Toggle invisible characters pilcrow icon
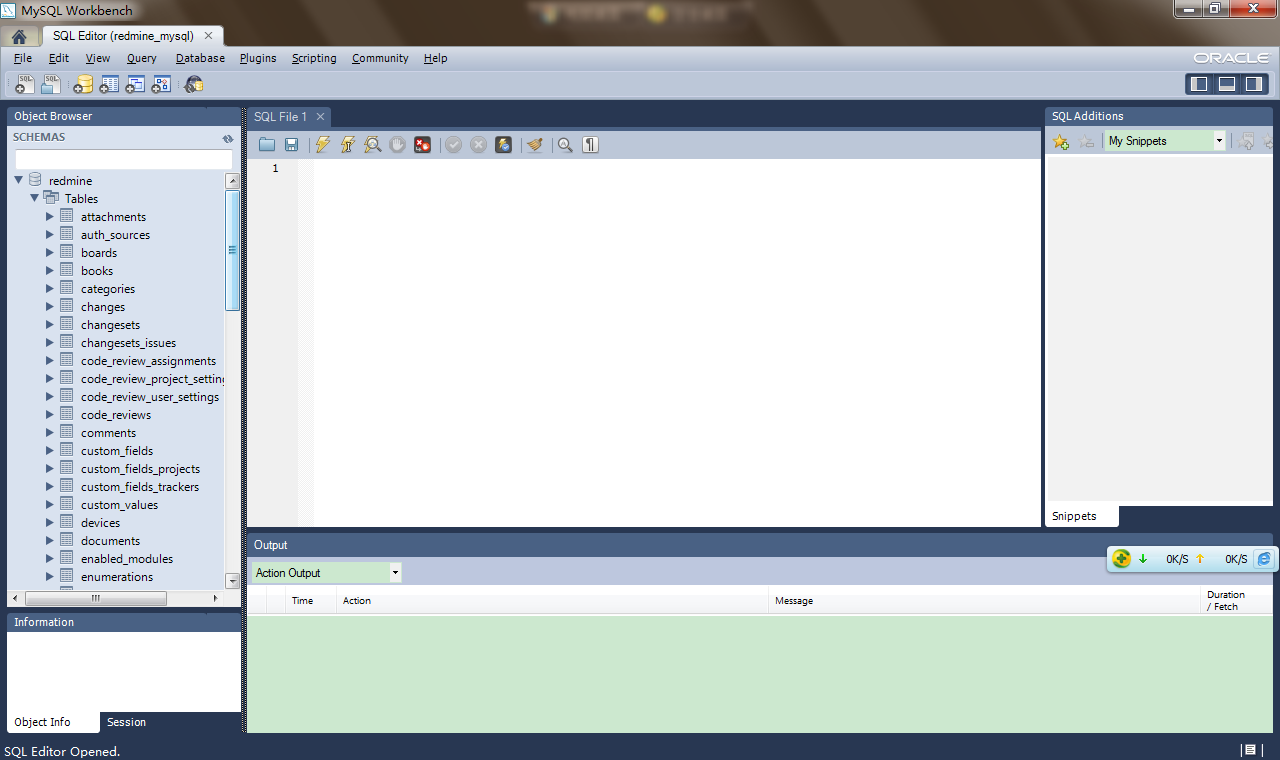This screenshot has width=1280, height=760. coord(591,145)
